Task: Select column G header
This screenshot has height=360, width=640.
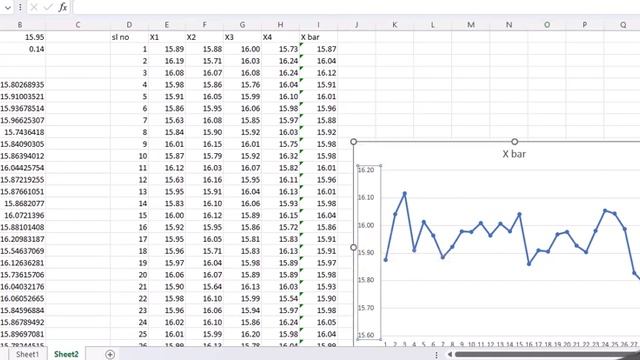Action: coord(242,25)
